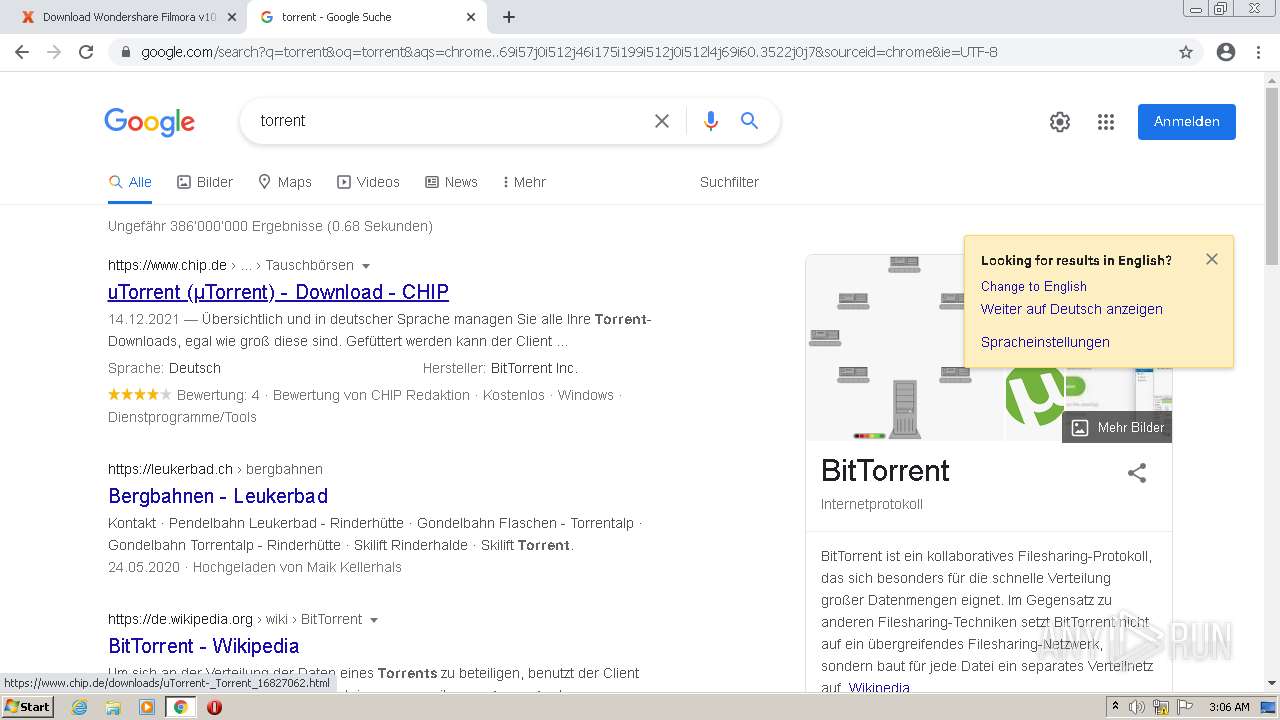1280x720 pixels.
Task: Open uTorrent (µTorrent) - Download - CHIP result
Action: 278,292
